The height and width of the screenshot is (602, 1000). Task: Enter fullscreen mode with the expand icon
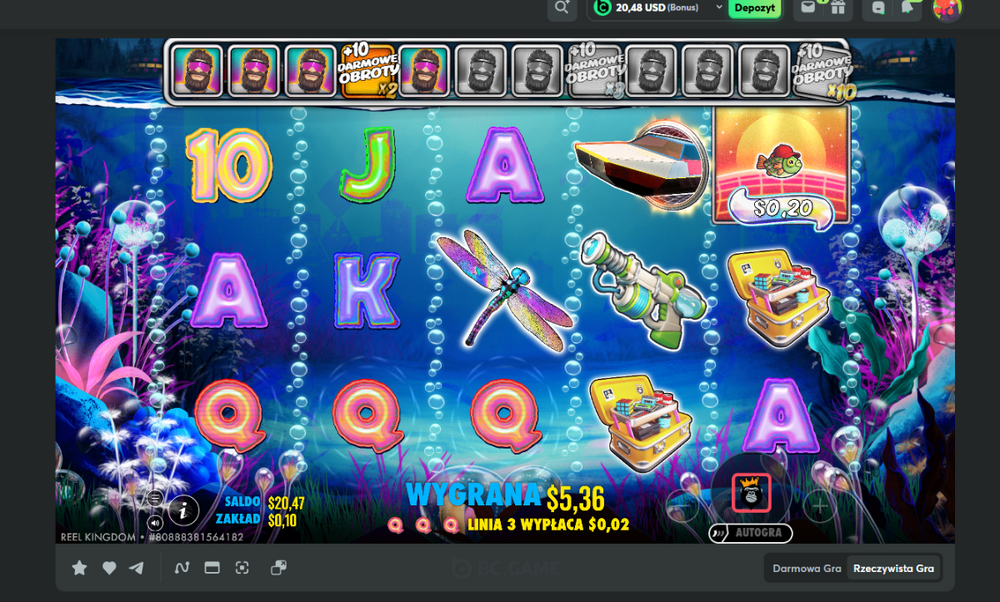point(243,568)
